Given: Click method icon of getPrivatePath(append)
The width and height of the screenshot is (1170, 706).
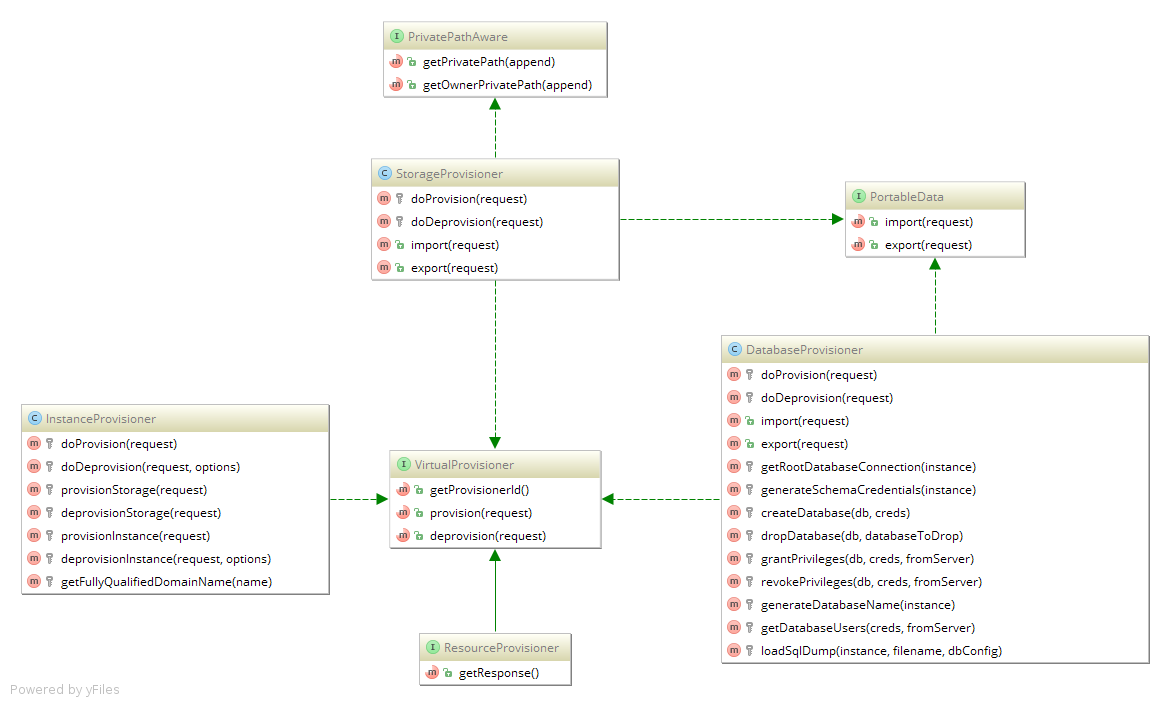Looking at the screenshot, I should (x=396, y=61).
